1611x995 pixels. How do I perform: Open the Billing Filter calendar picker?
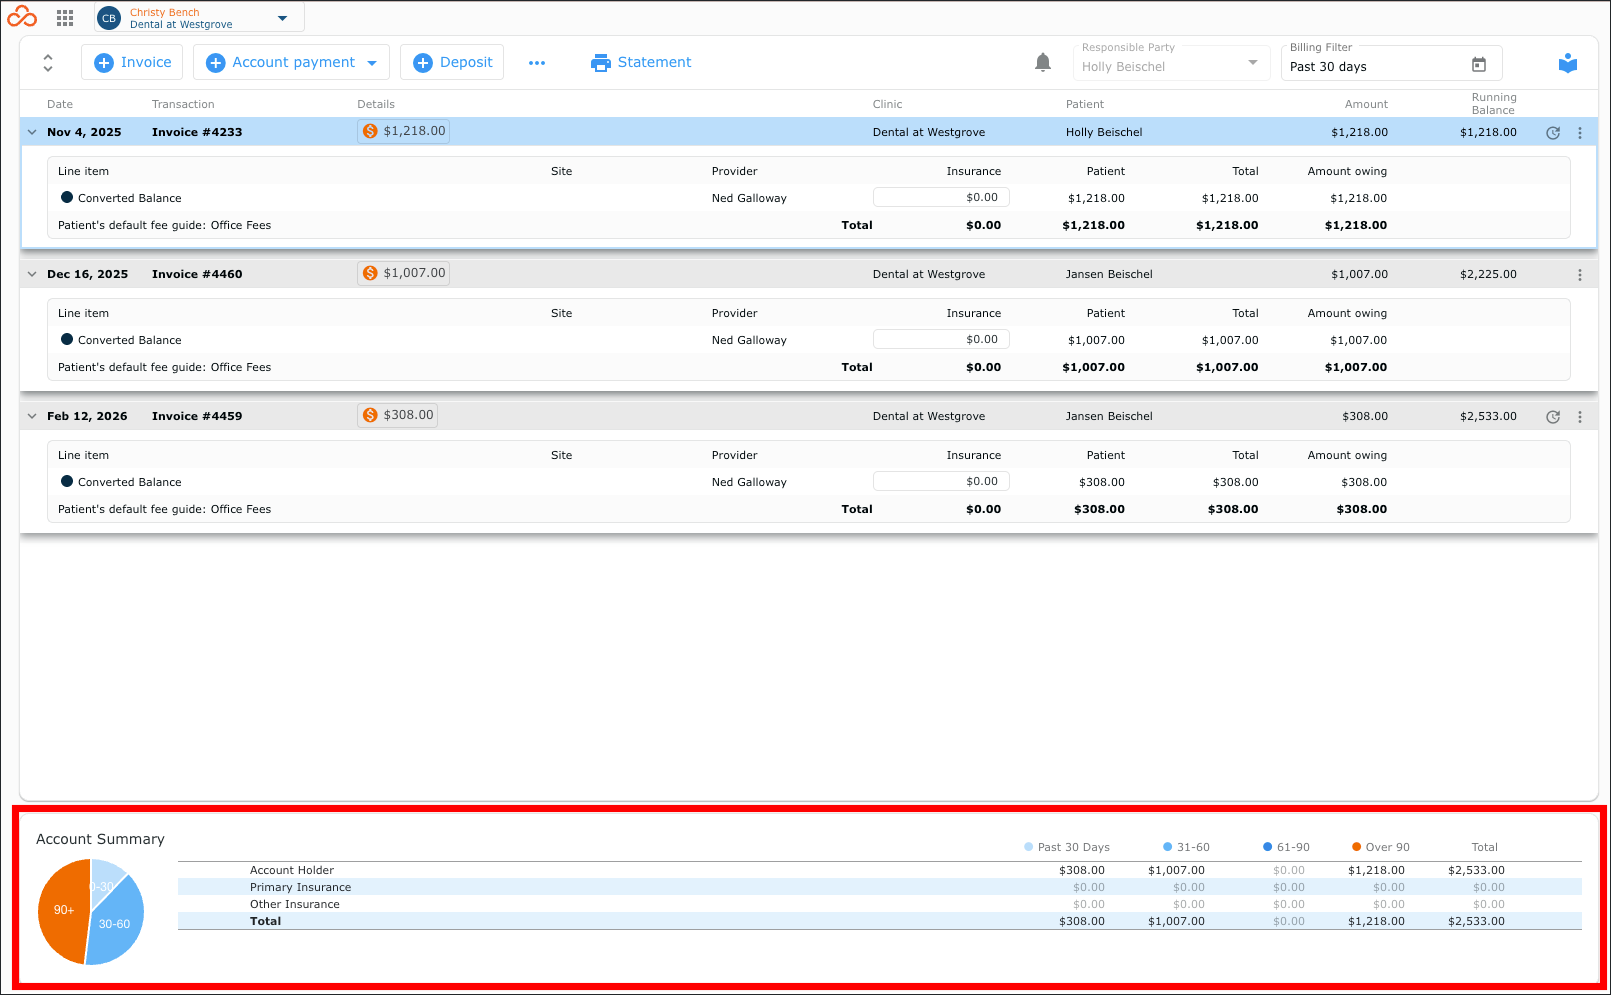pos(1479,65)
